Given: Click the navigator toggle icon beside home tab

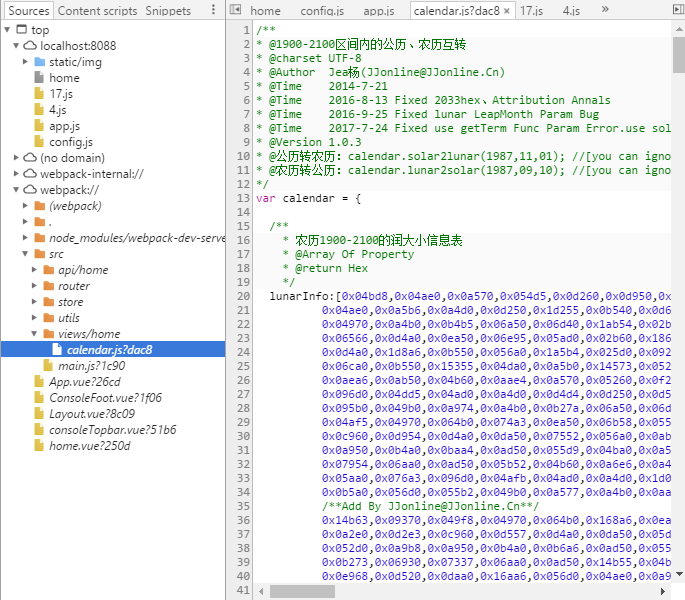Looking at the screenshot, I should click(x=233, y=10).
